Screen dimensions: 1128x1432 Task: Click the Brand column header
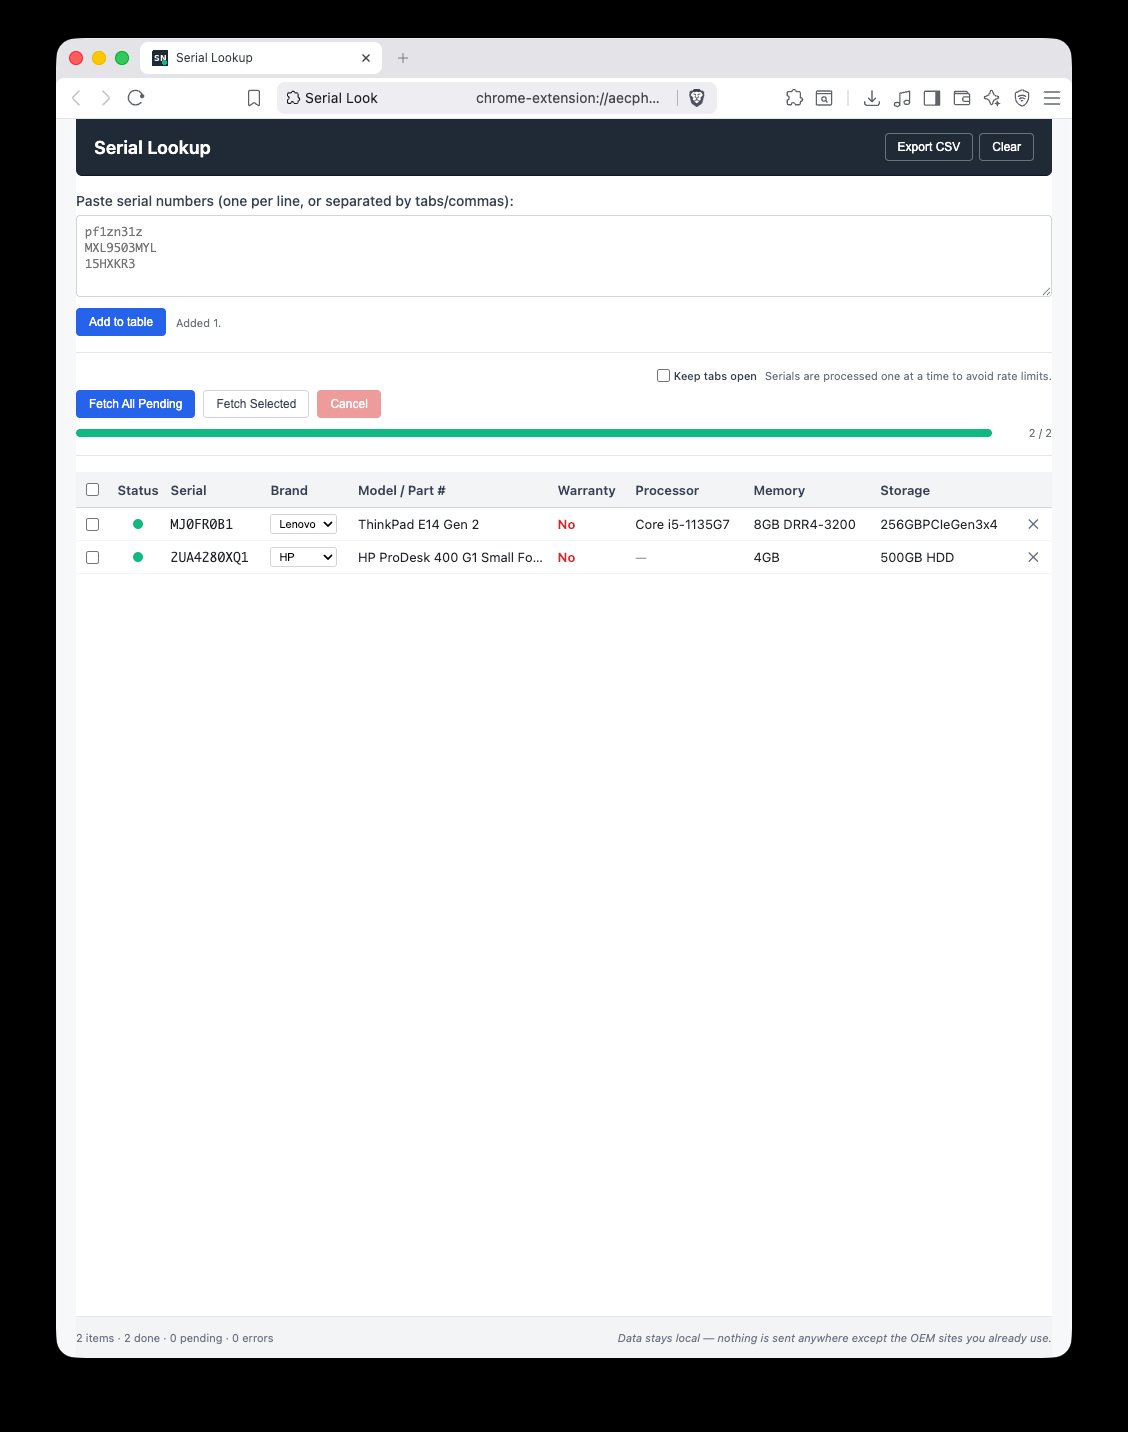(x=289, y=490)
